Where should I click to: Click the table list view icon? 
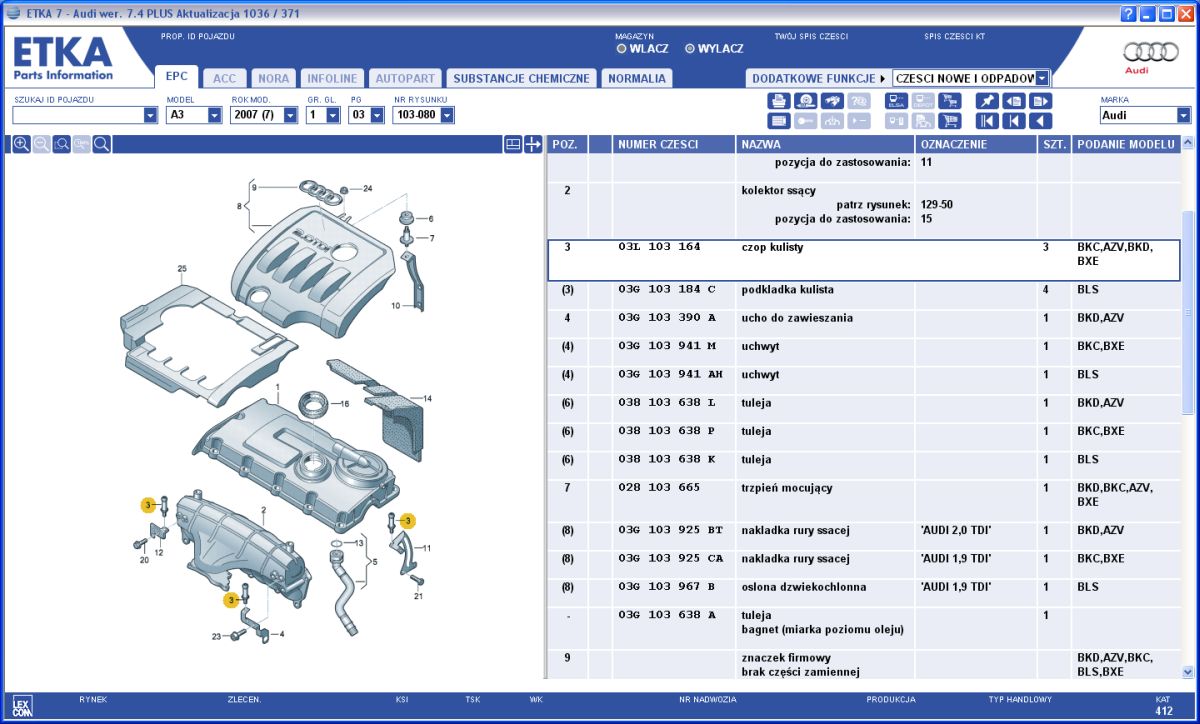[x=779, y=121]
